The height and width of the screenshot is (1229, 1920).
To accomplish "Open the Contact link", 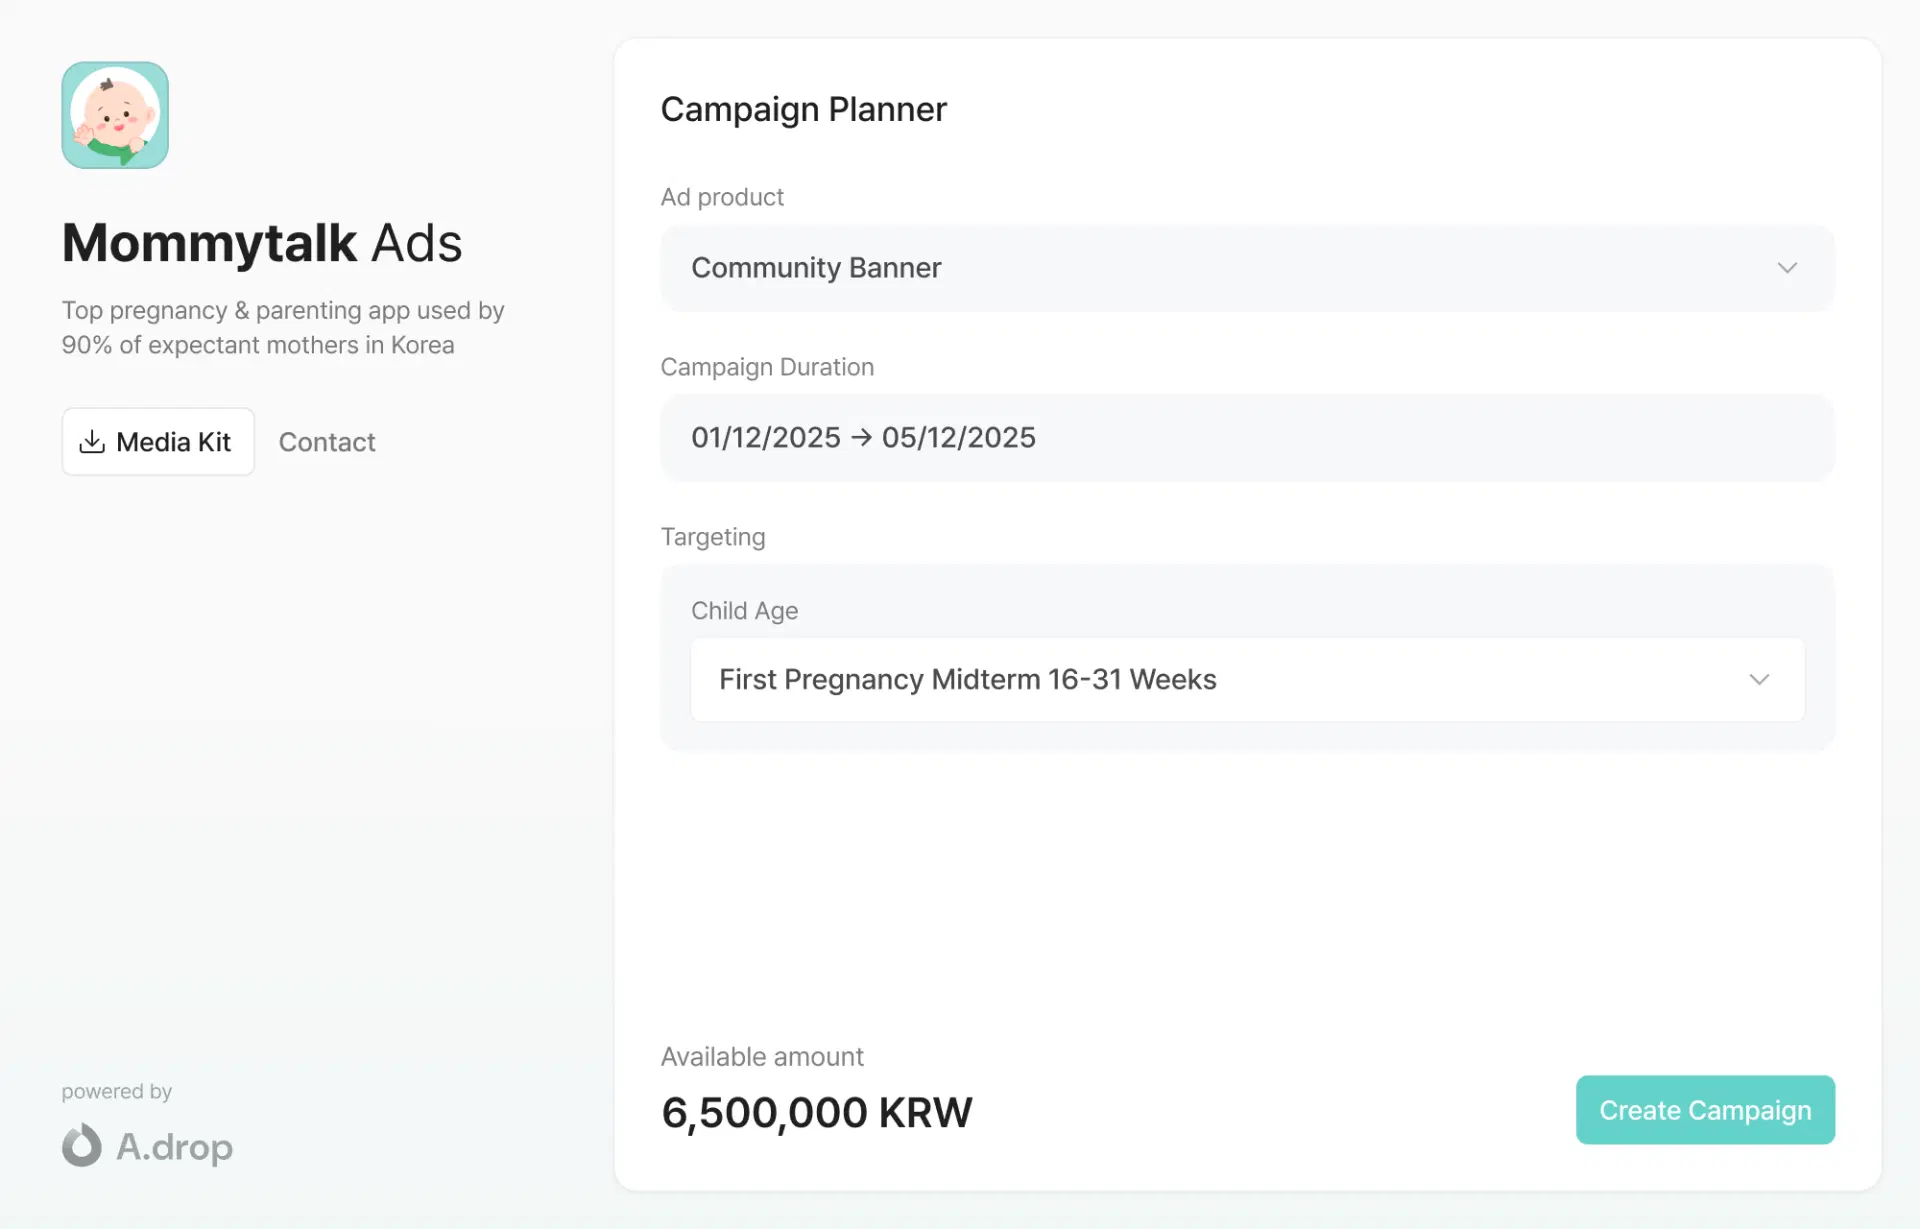I will (326, 442).
